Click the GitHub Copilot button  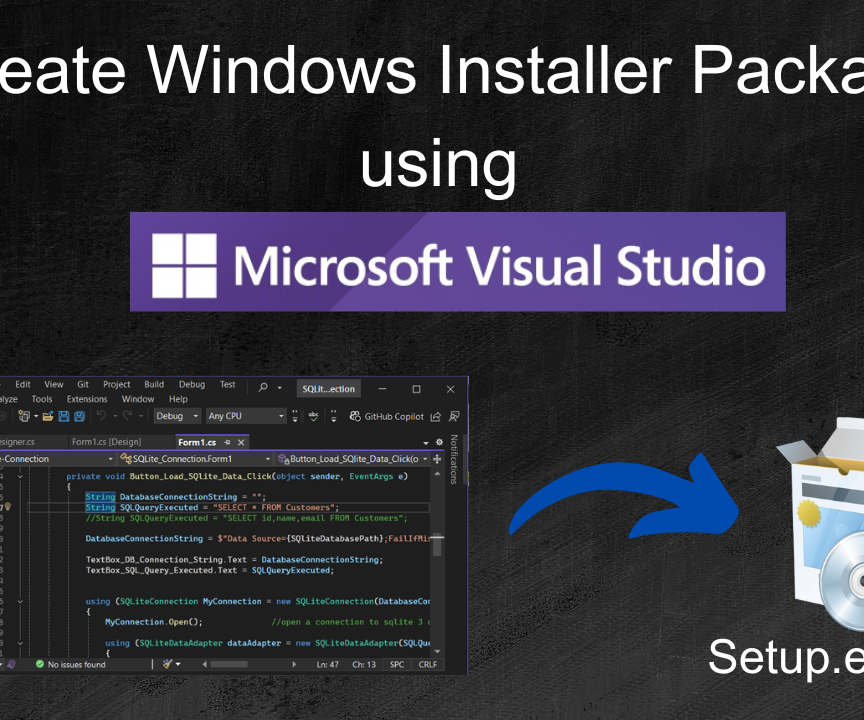tap(387, 416)
